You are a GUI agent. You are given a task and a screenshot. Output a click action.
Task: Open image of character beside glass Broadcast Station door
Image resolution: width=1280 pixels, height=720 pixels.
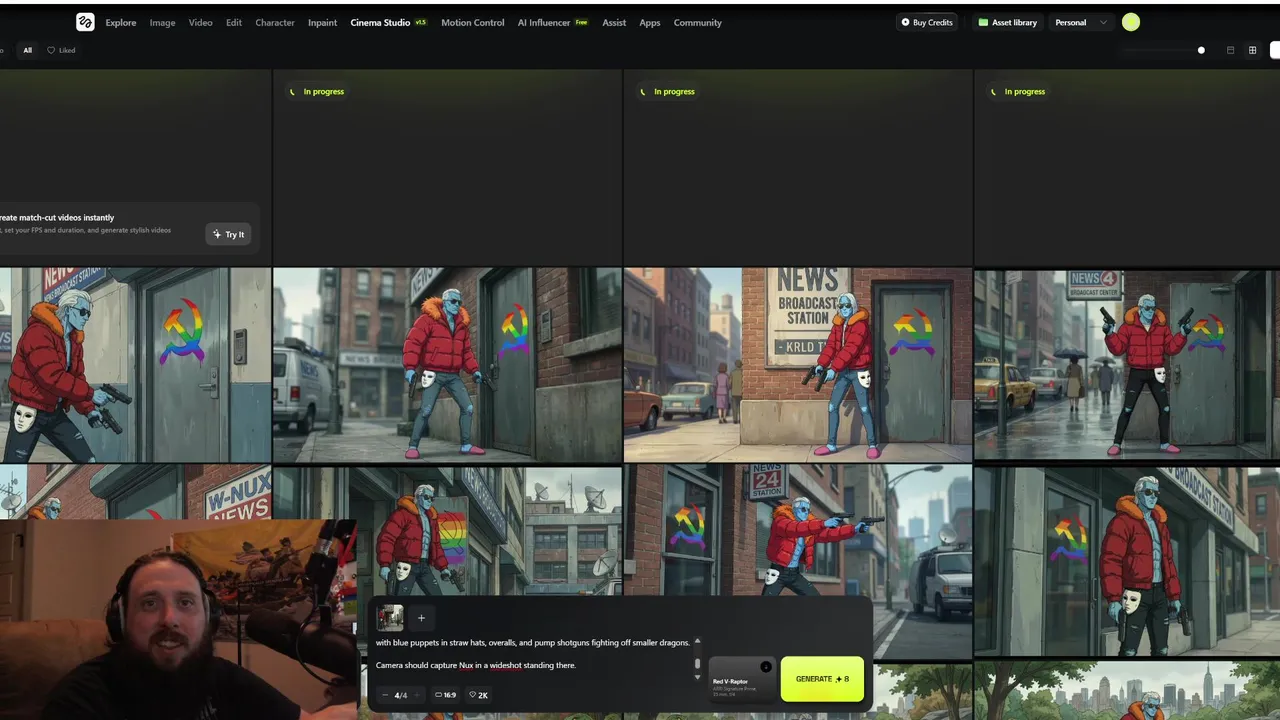(1127, 560)
